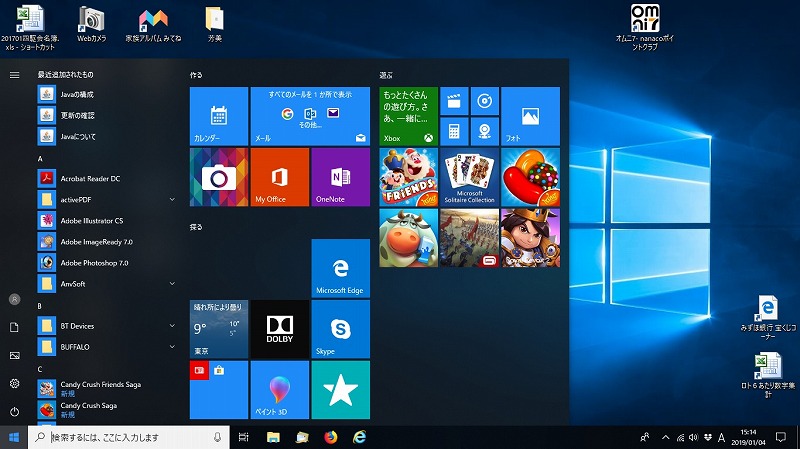
Task: Launch the Microsoft Edge tile
Action: (340, 268)
